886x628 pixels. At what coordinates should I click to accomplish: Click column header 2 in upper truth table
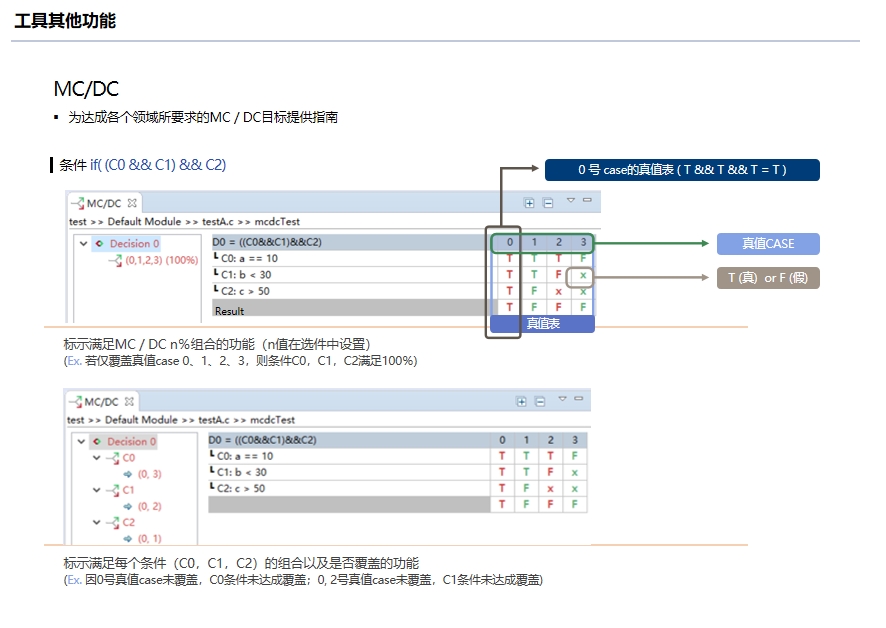pos(558,242)
